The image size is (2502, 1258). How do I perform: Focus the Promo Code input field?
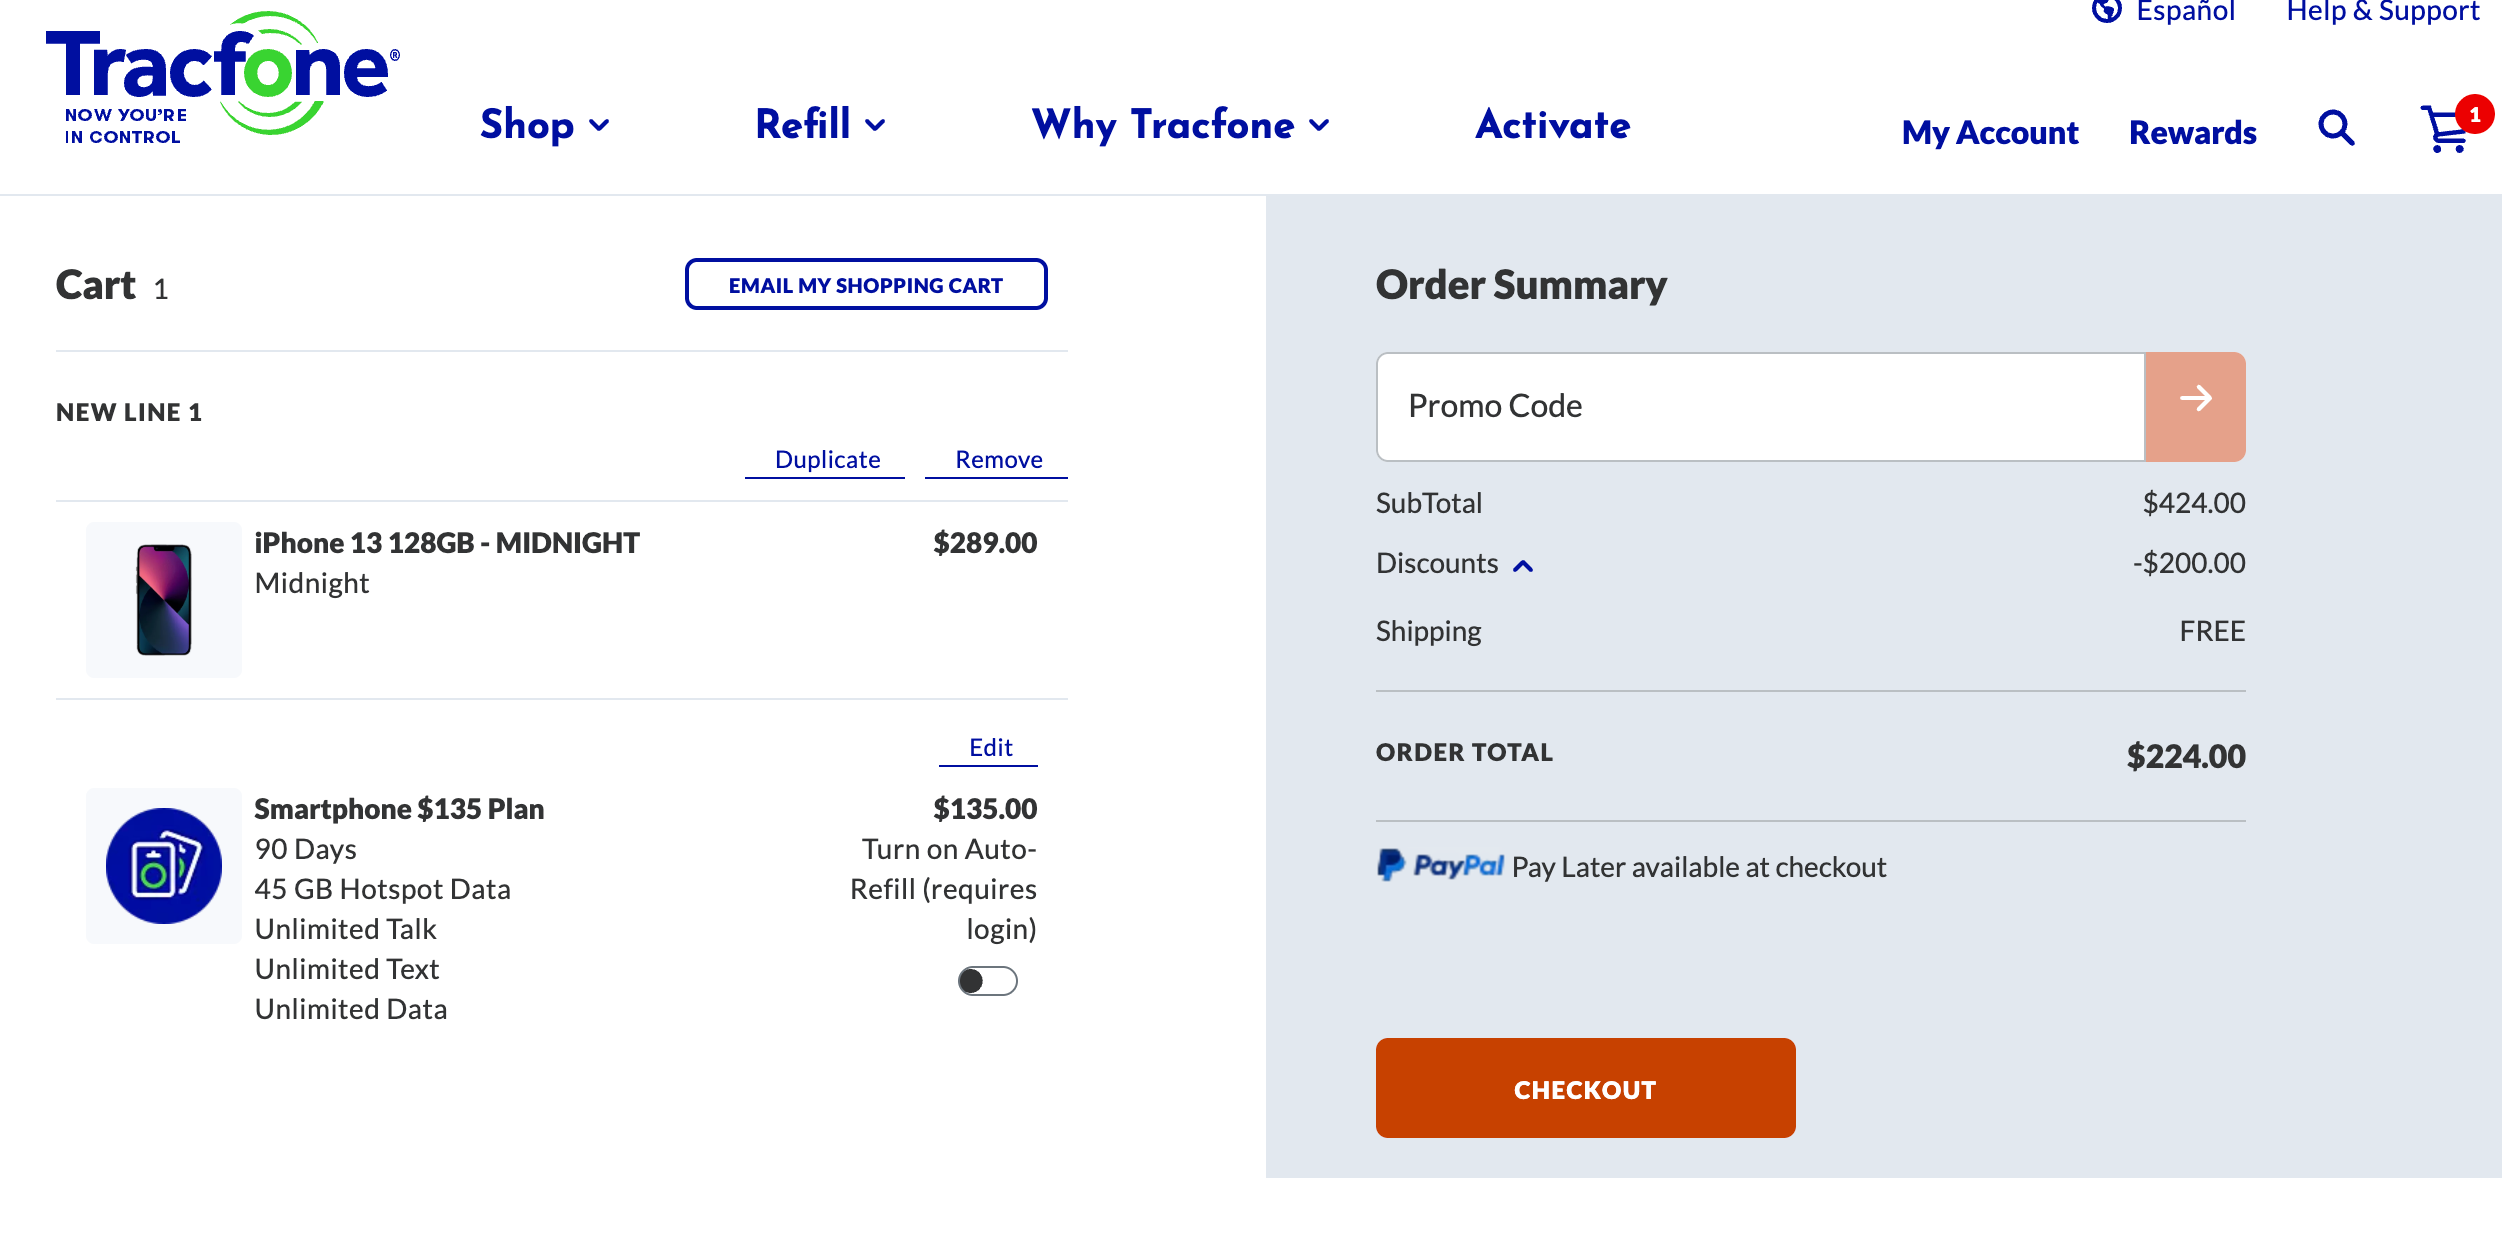click(x=1760, y=406)
